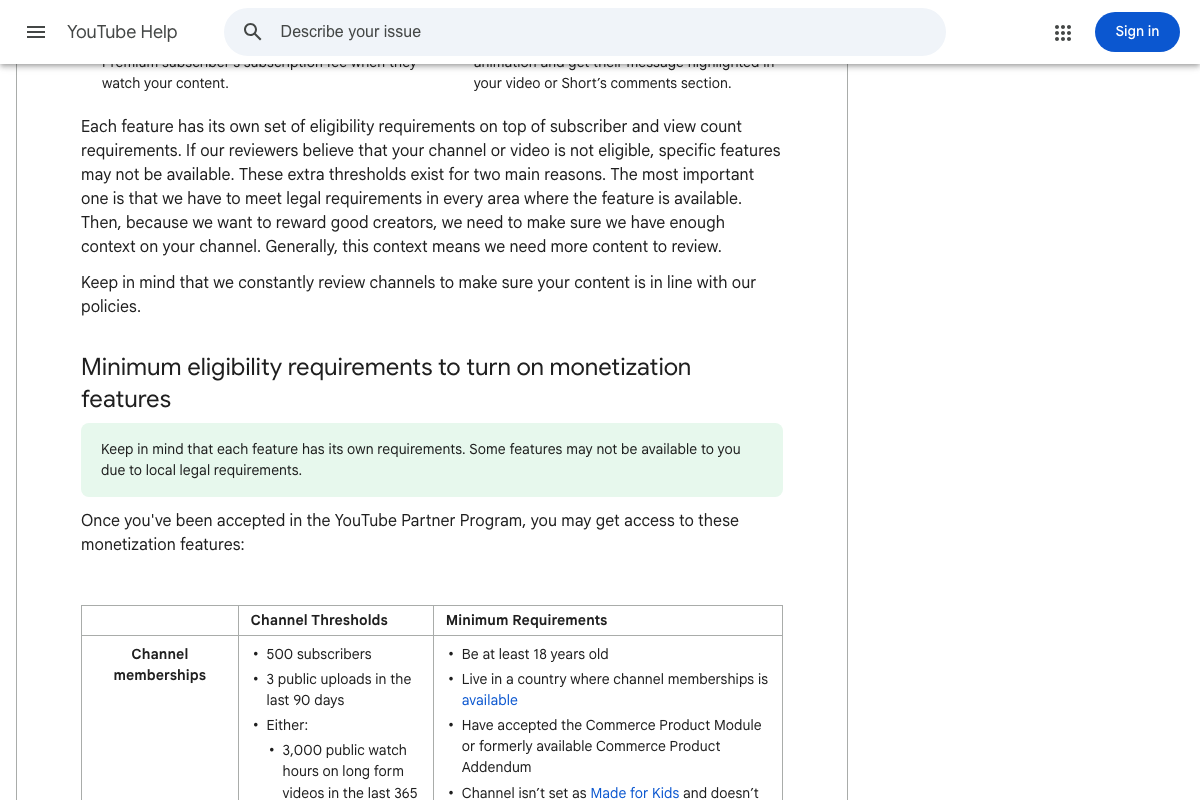Select the '500 subscribers' bullet
The image size is (1200, 800).
pyautogui.click(x=319, y=654)
